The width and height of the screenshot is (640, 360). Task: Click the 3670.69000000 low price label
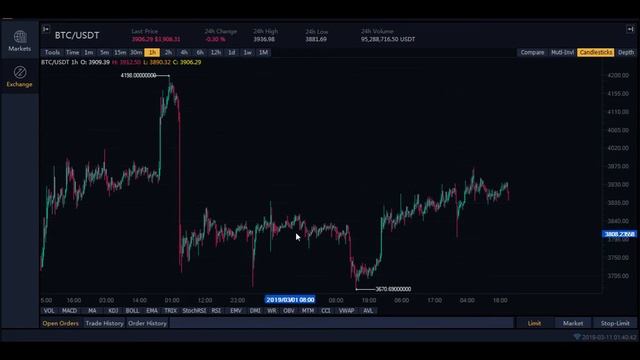coord(393,289)
